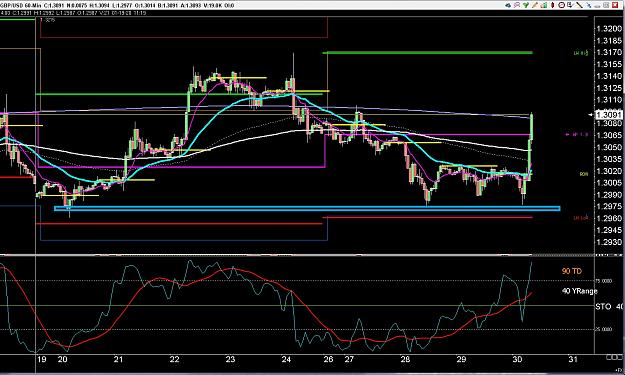Click the red horizontal line near 1.2960
Screen dimensions: 625x375
point(427,217)
